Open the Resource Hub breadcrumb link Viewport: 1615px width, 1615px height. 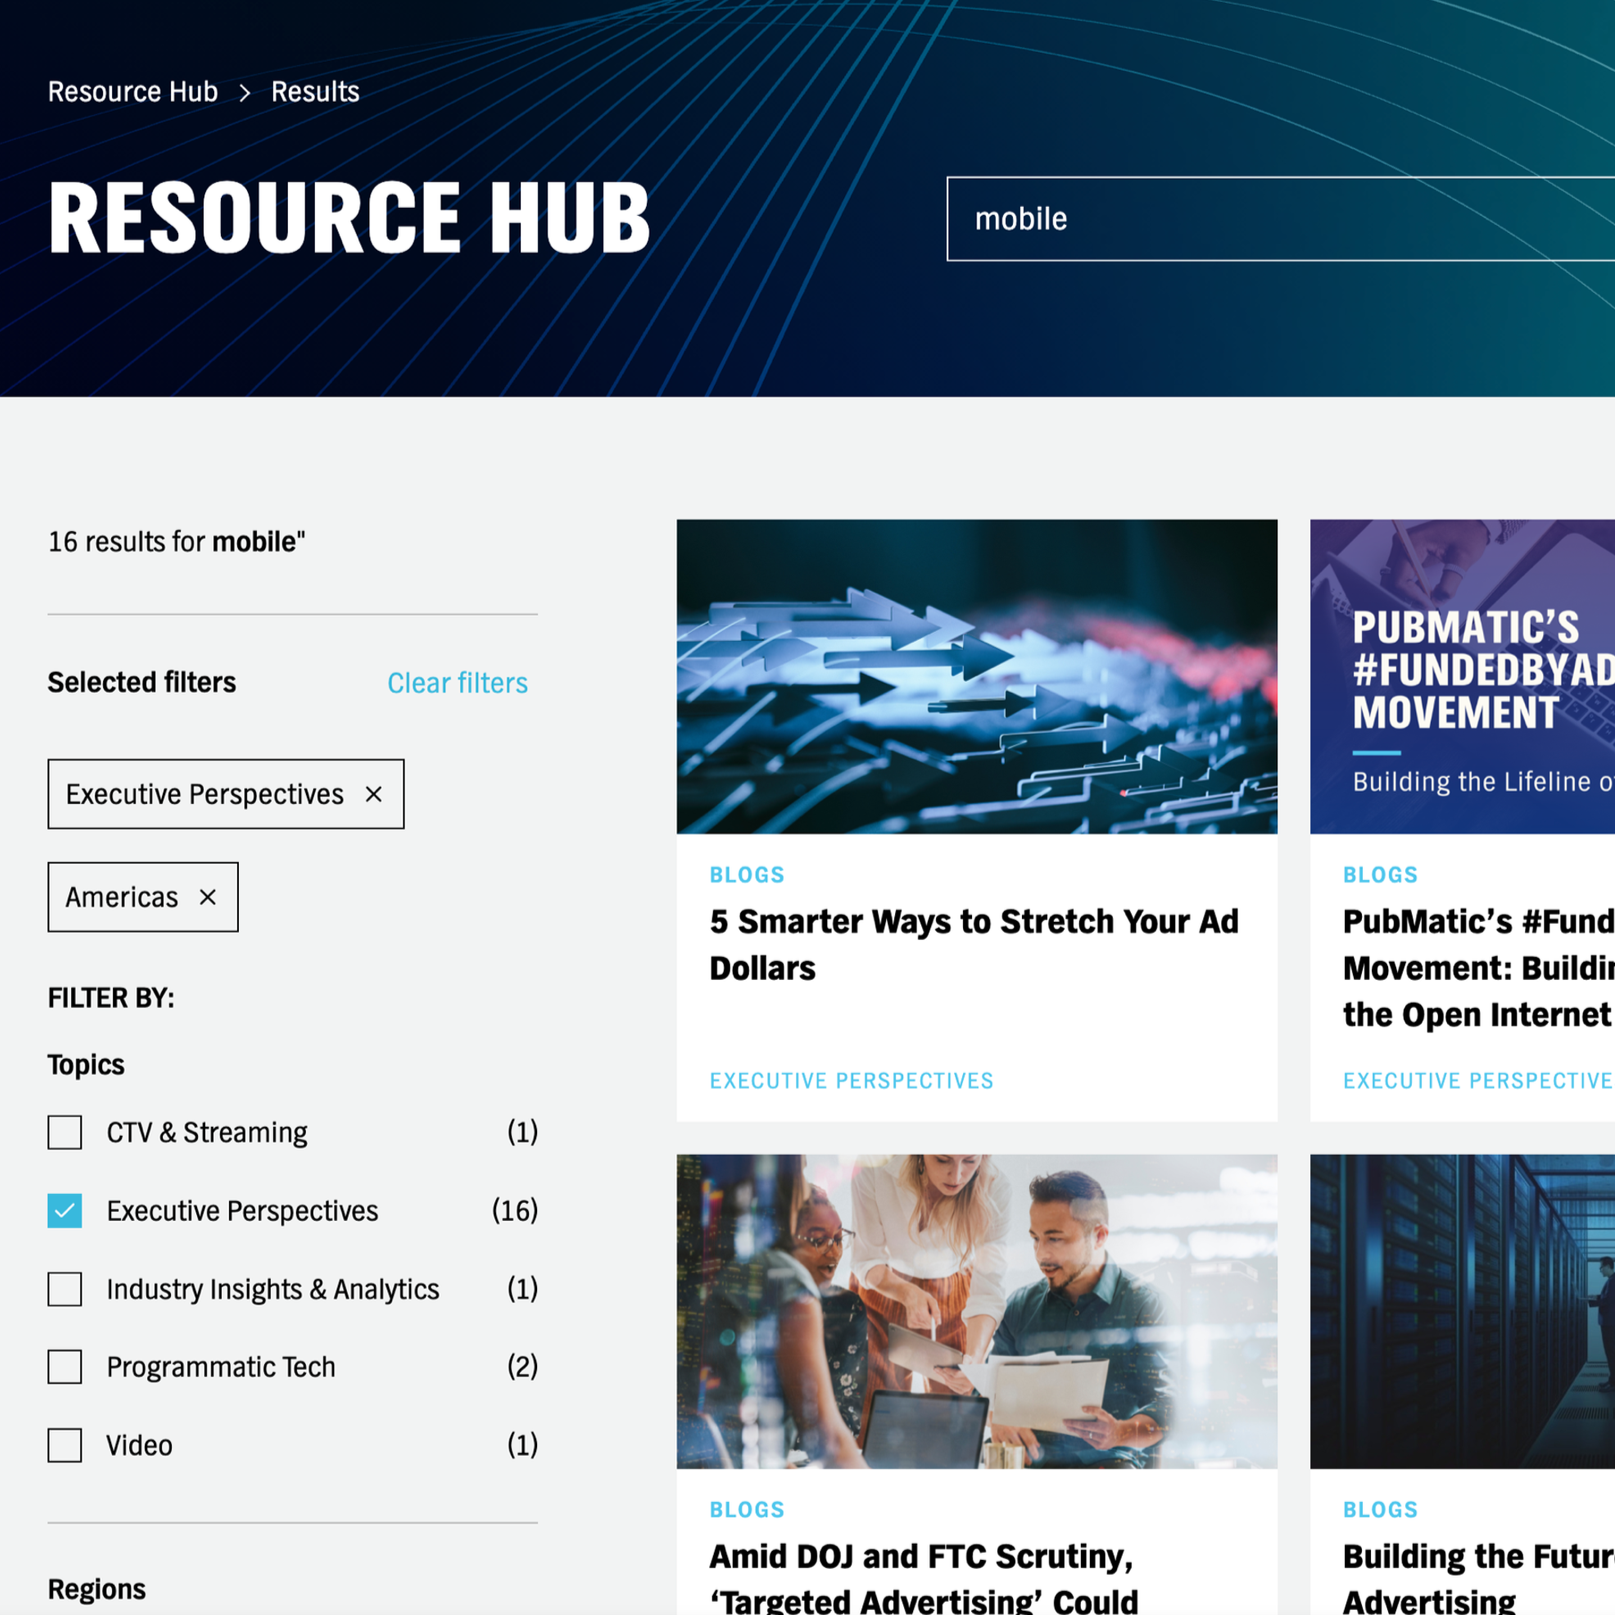[x=132, y=91]
